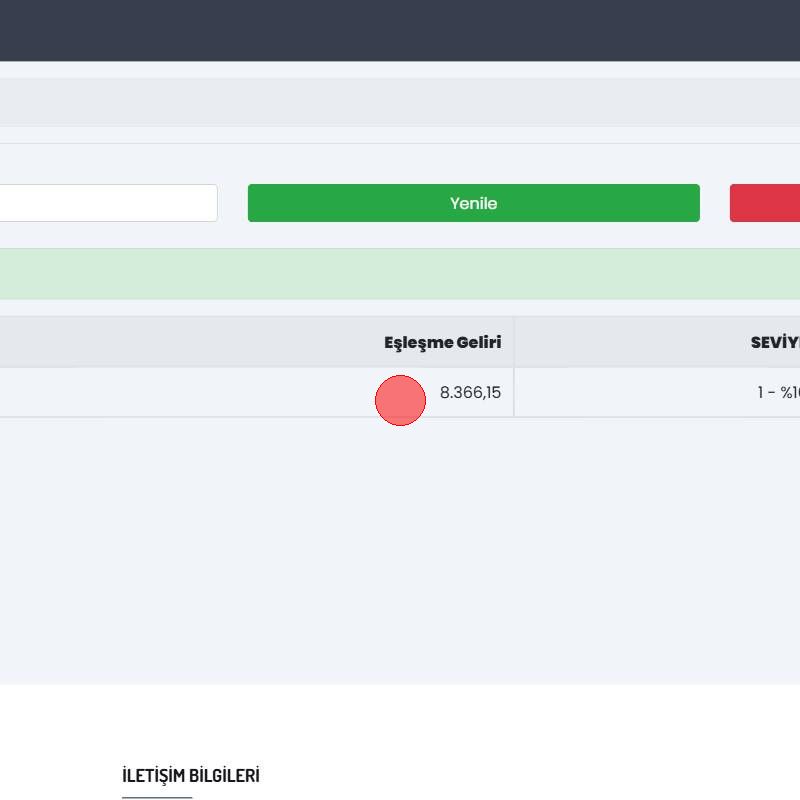Click the blank row cell left of the red circle
800x800 pixels.
[150, 393]
